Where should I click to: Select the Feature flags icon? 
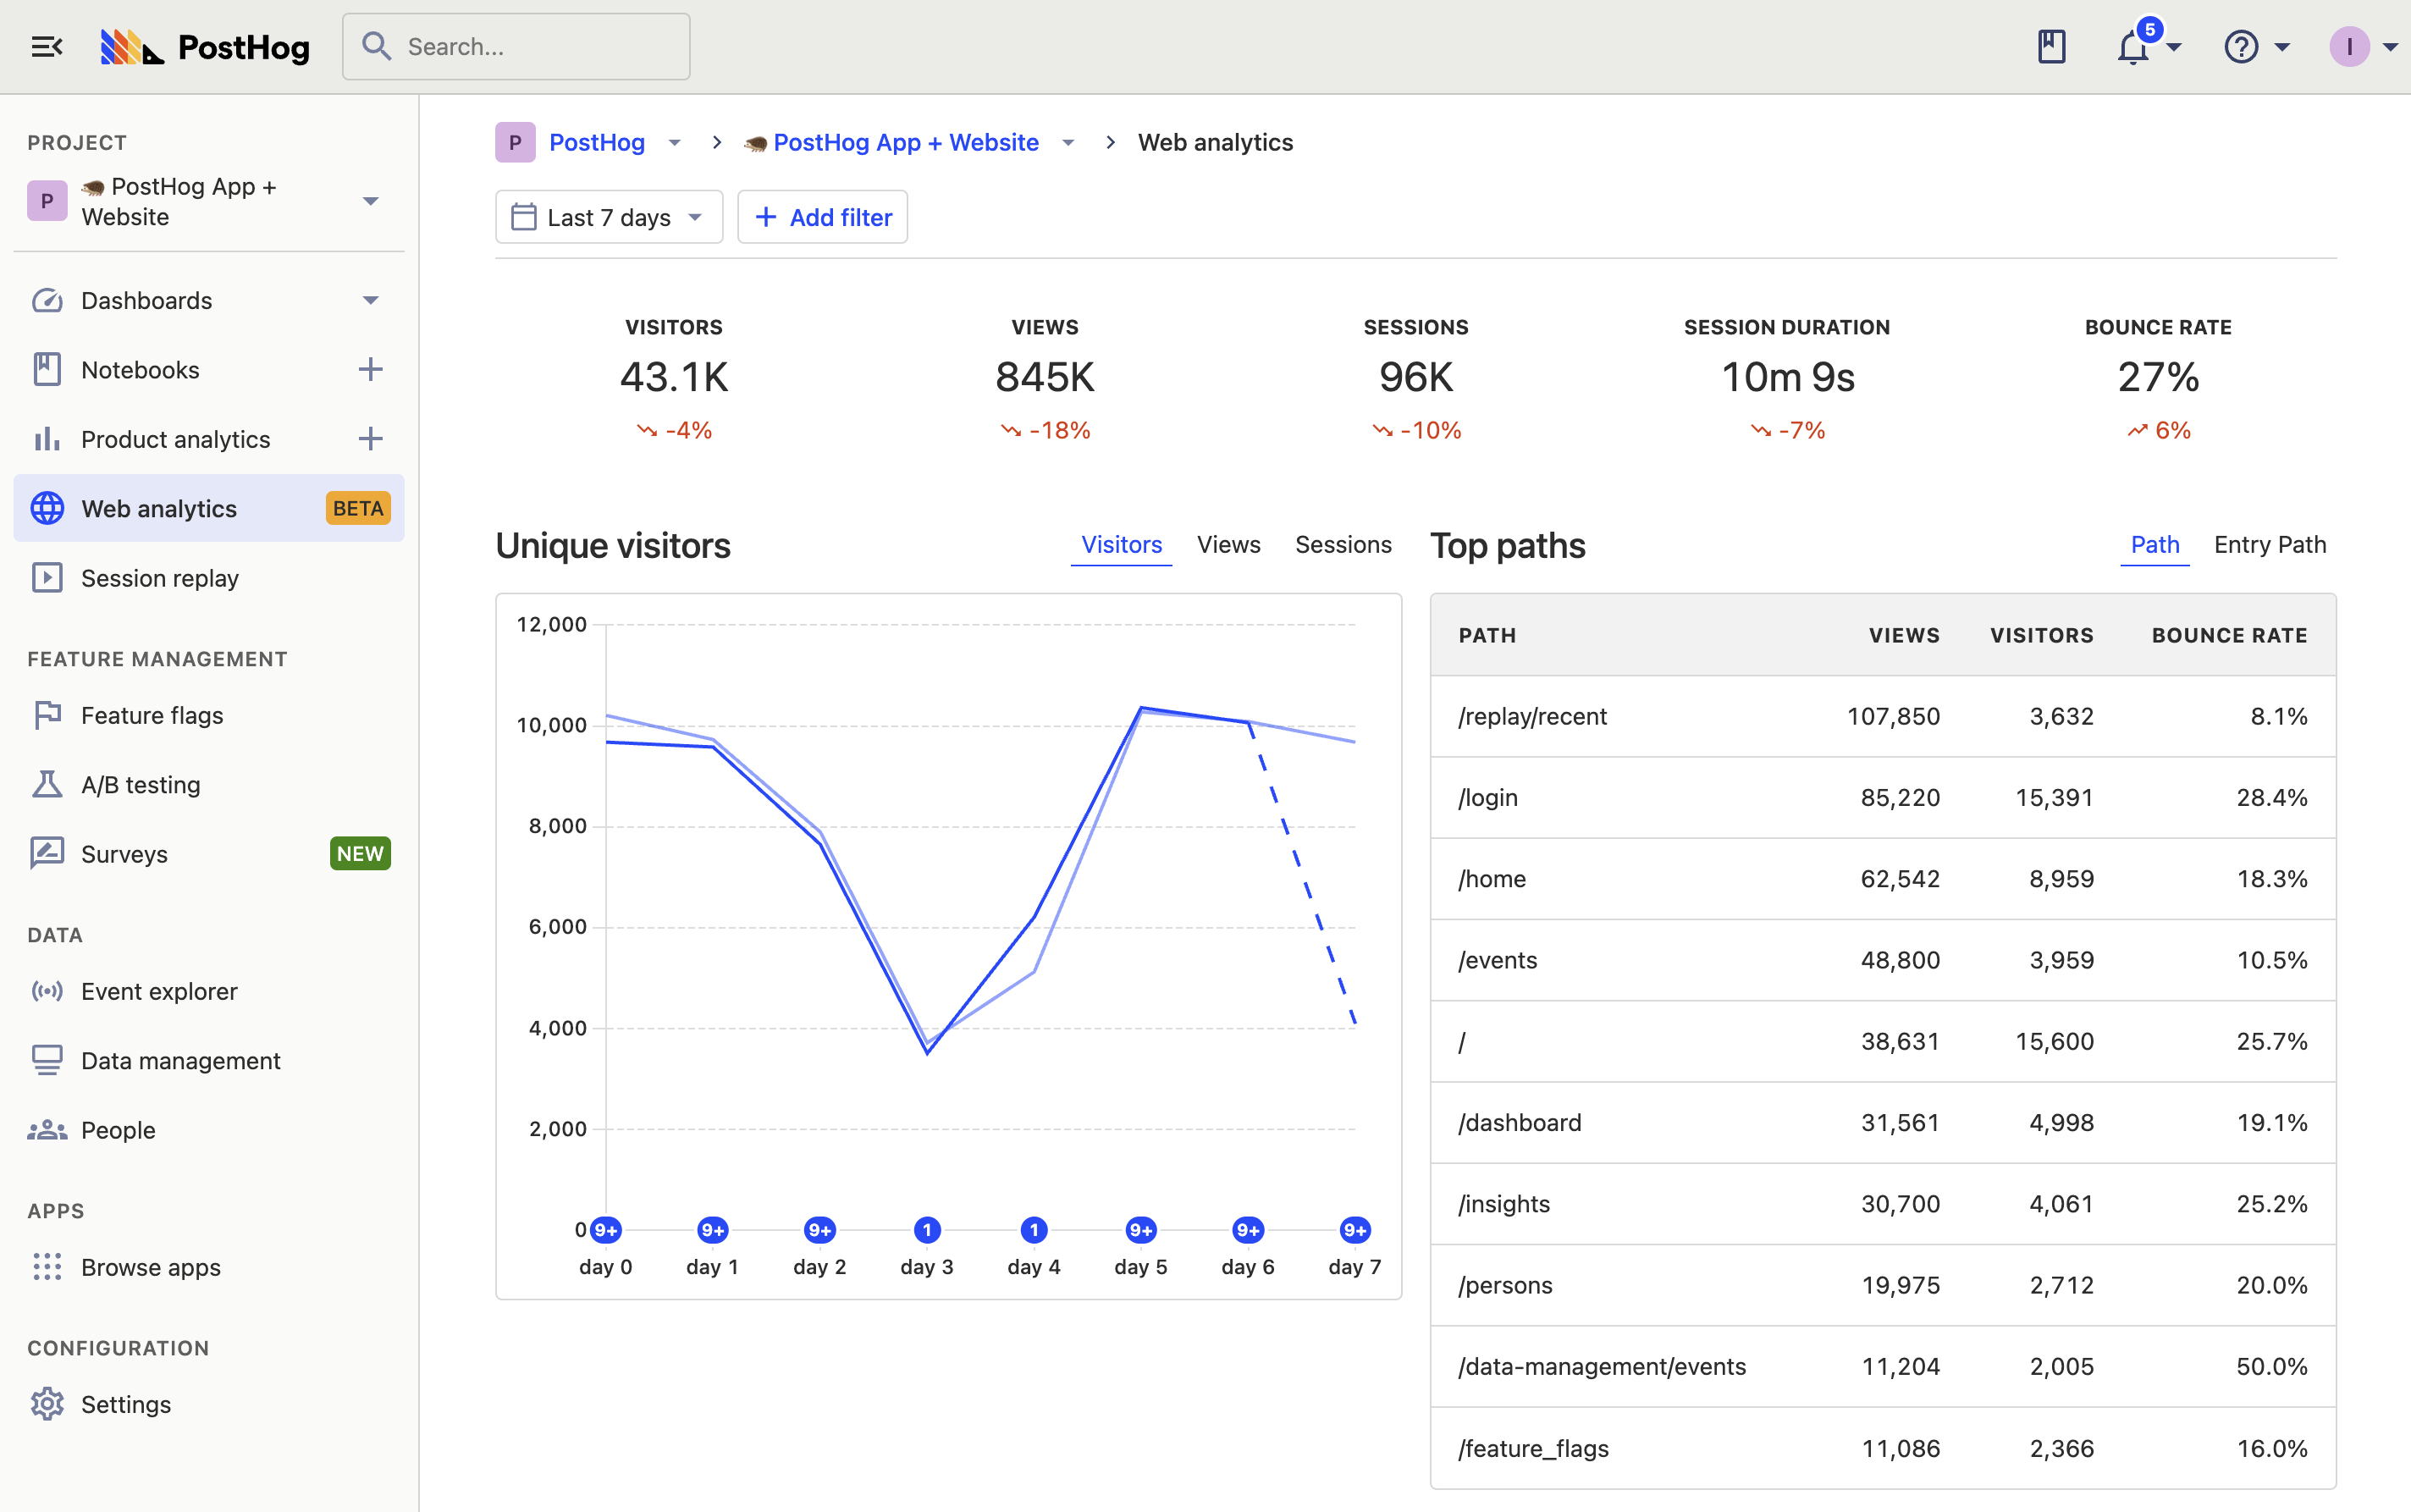(47, 715)
